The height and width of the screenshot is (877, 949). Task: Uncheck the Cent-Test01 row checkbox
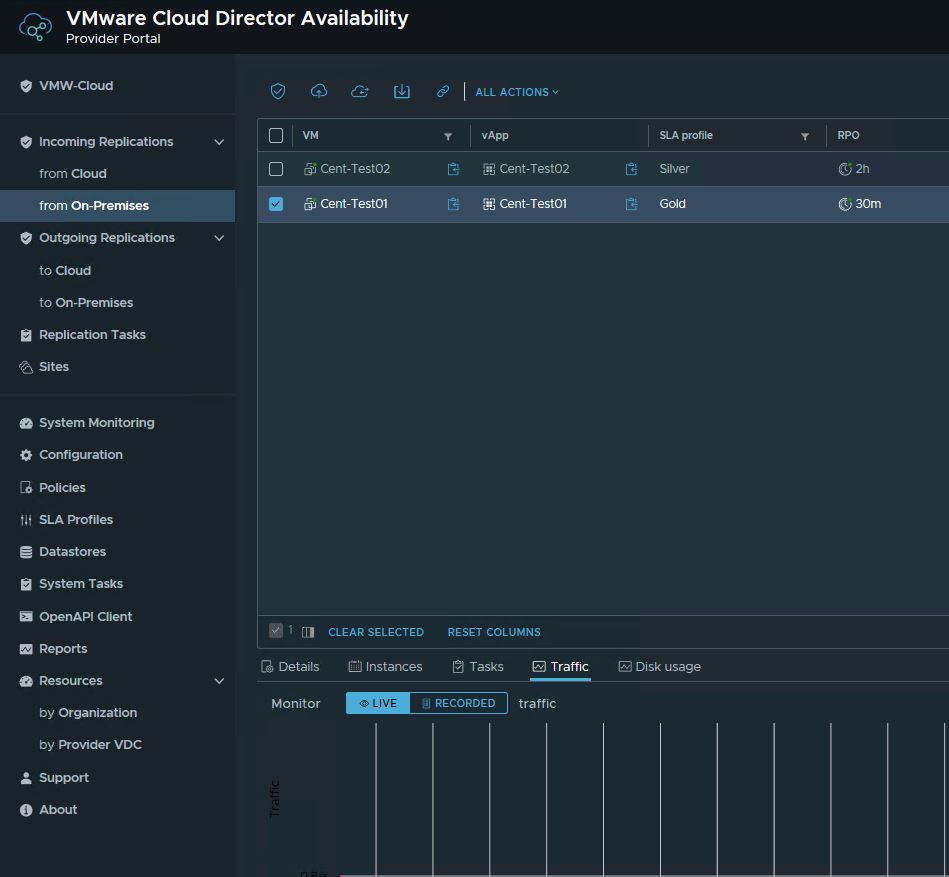276,204
